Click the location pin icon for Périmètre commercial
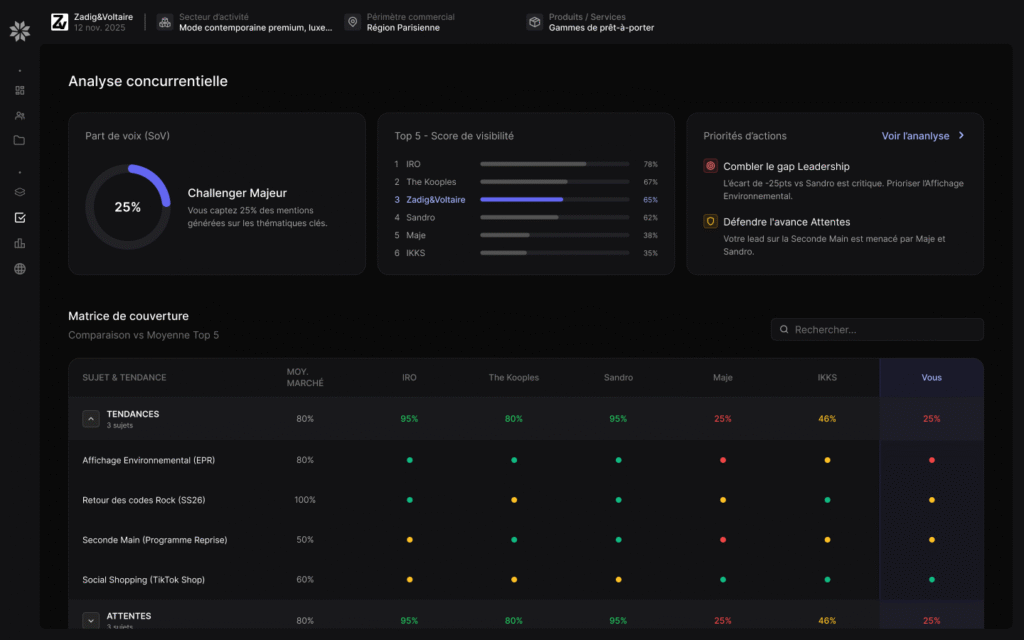The image size is (1024, 640). (x=351, y=22)
